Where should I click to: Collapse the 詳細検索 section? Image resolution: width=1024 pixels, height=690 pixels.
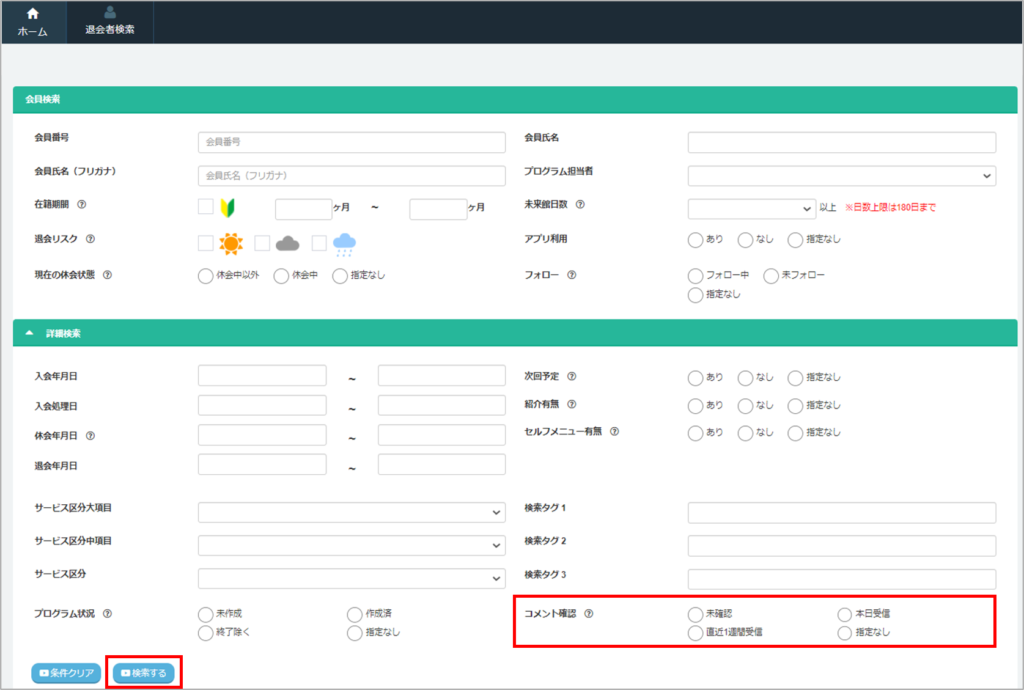[30, 333]
